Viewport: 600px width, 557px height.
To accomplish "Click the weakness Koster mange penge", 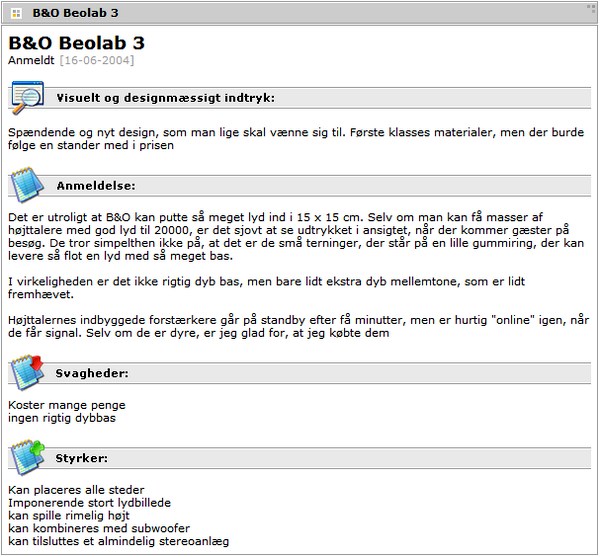I will tap(67, 405).
